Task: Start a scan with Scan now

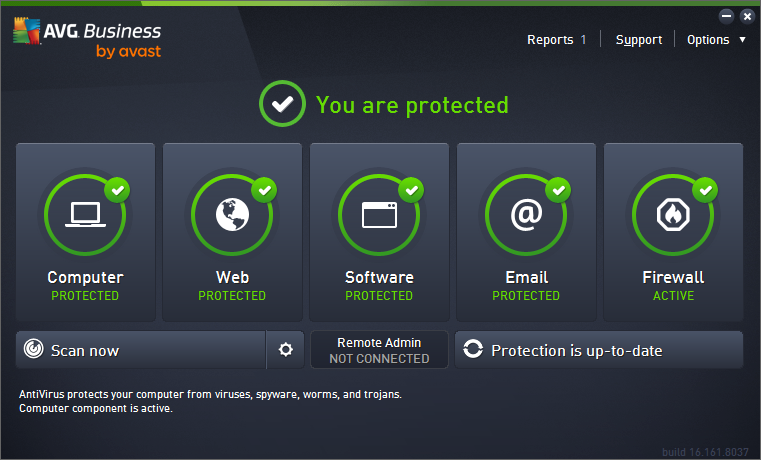Action: coord(140,350)
